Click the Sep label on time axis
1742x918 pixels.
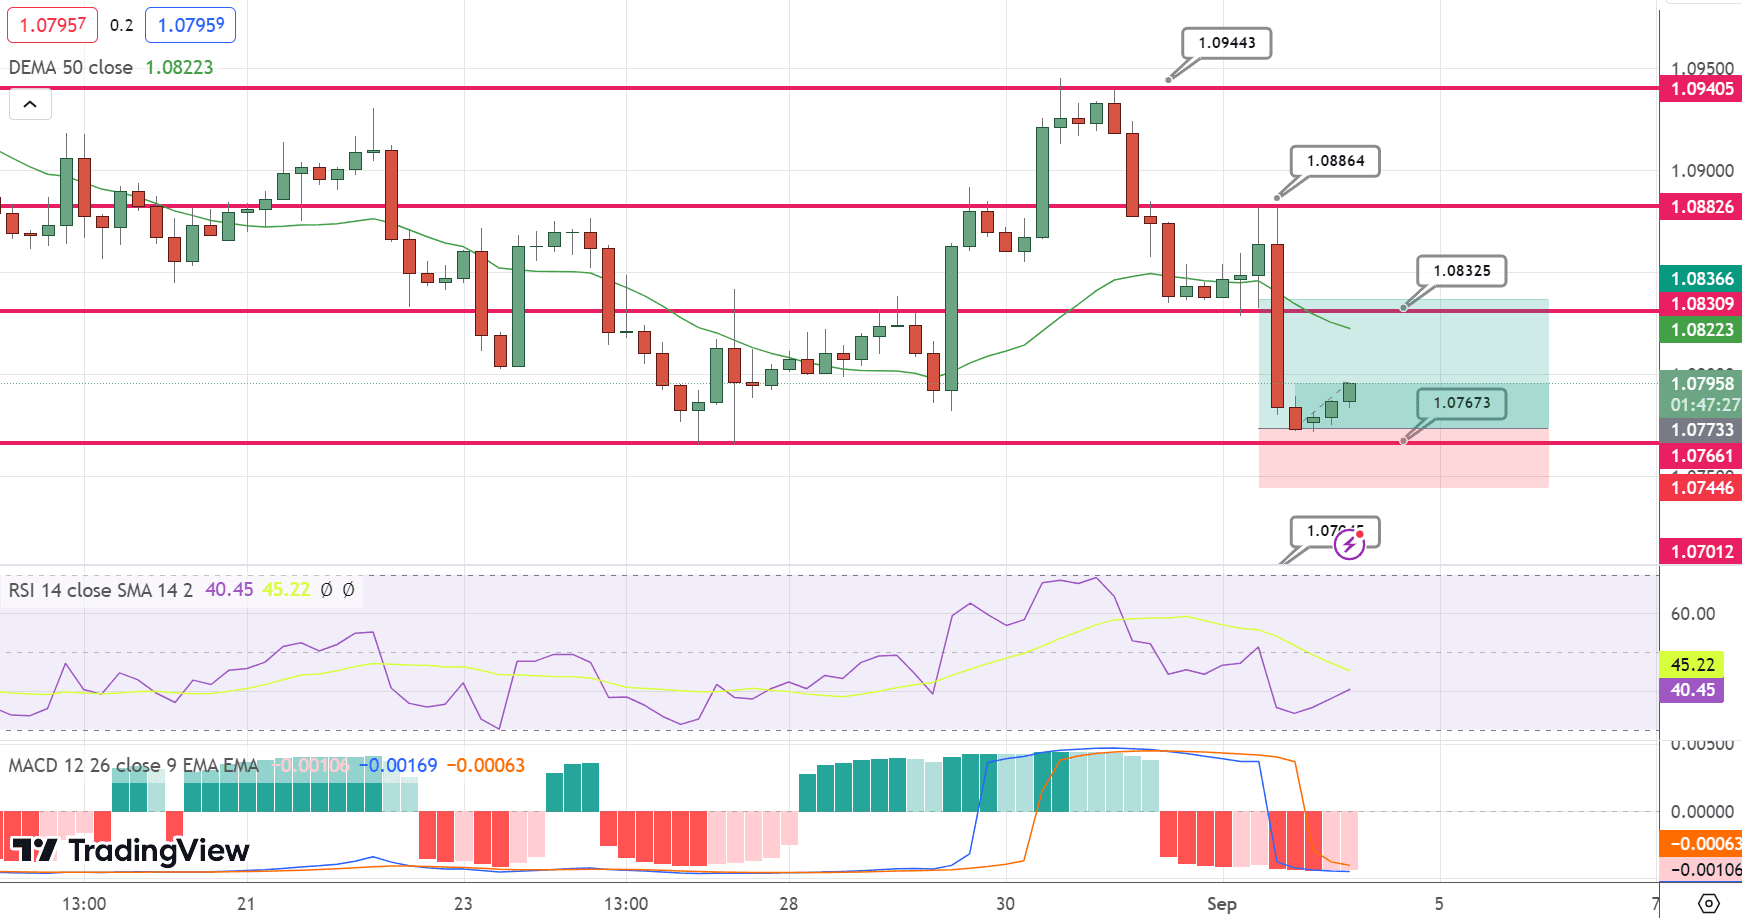click(1221, 904)
